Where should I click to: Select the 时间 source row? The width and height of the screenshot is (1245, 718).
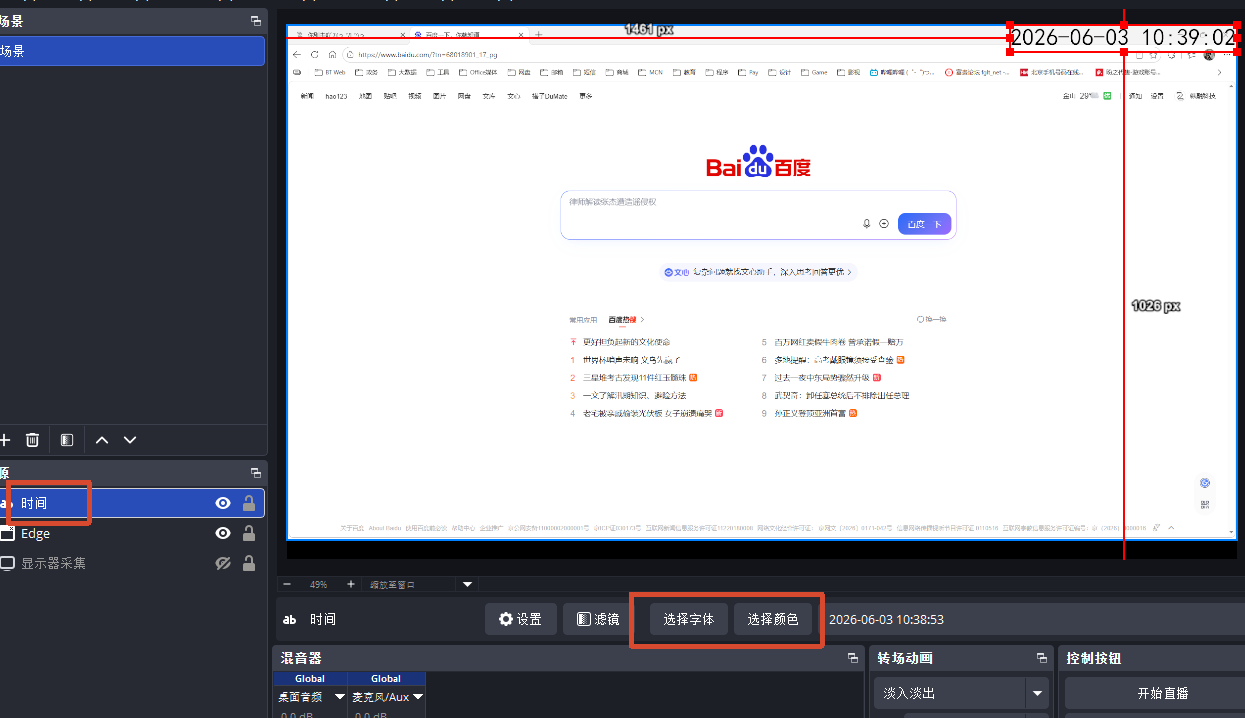[x=132, y=504]
